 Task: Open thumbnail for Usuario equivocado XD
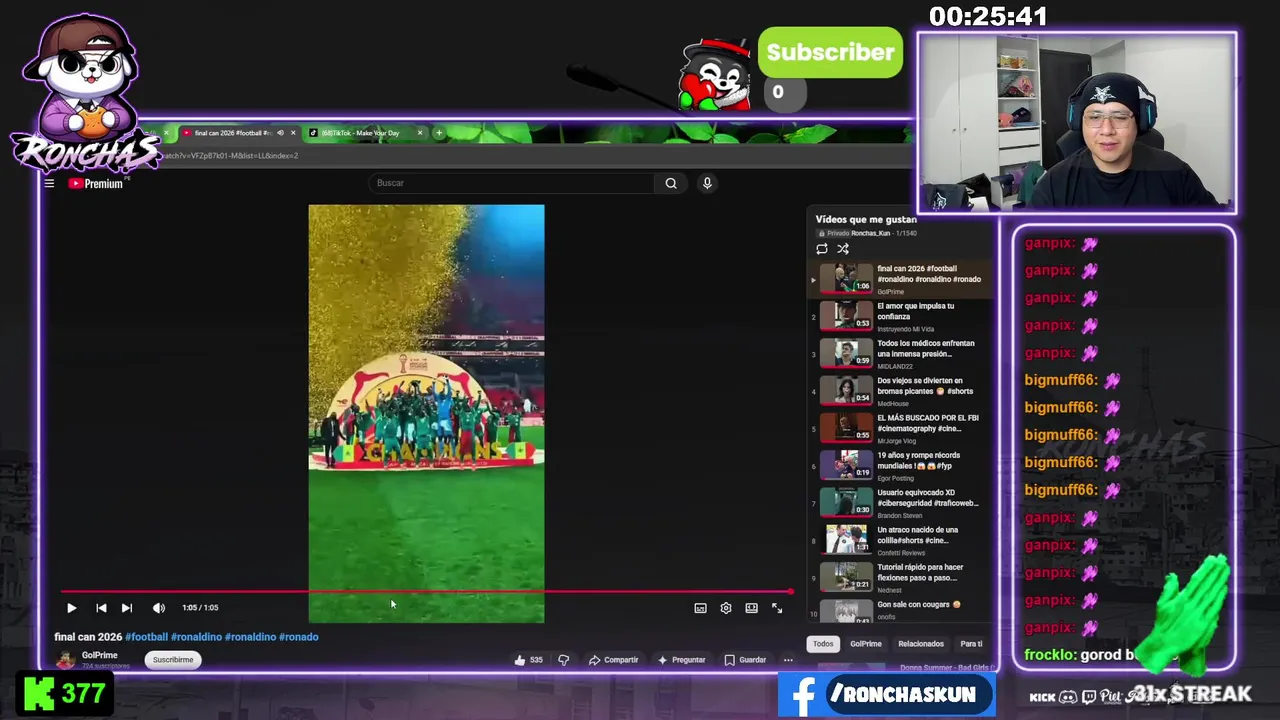tap(846, 503)
